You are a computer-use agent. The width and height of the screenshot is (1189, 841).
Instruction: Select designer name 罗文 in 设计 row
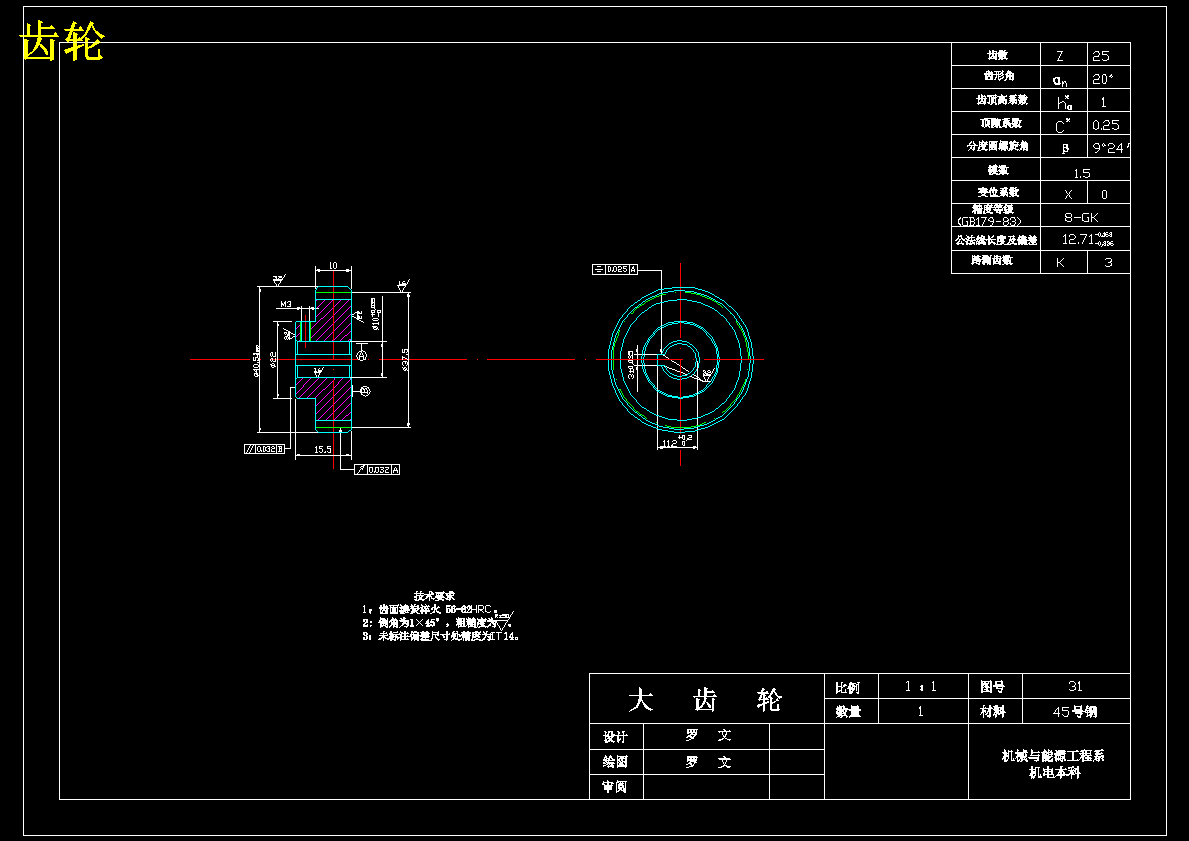tap(708, 735)
